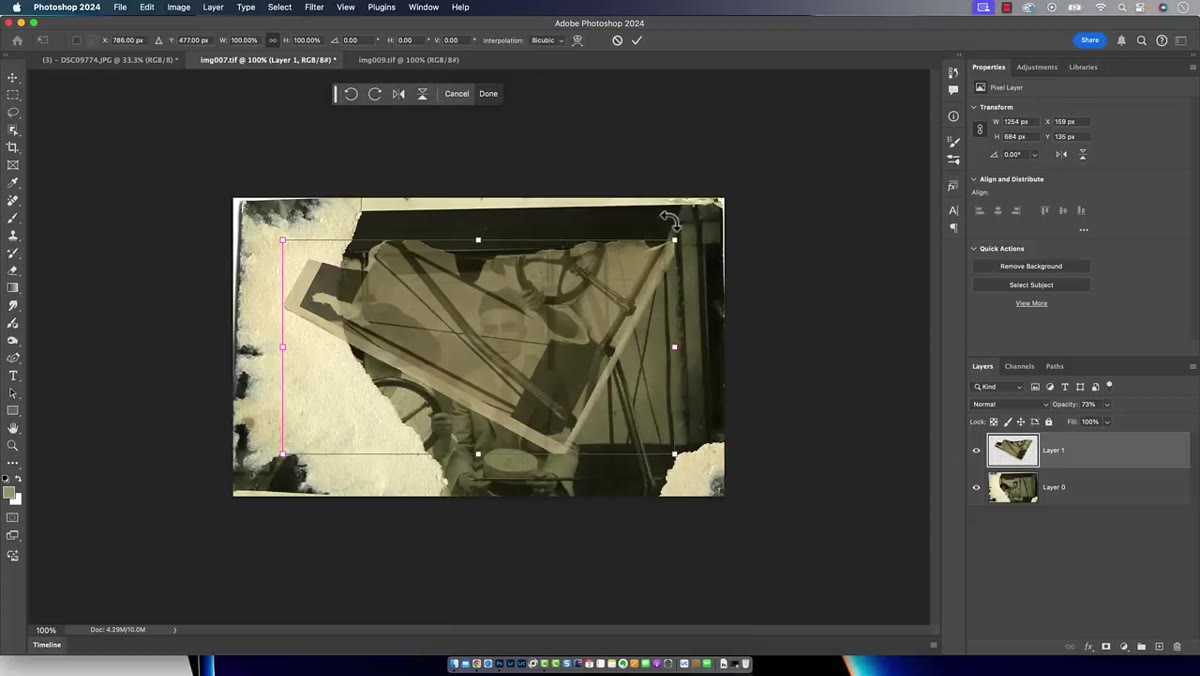This screenshot has height=676, width=1200.
Task: Open layer Kind filter dropdown
Action: pyautogui.click(x=998, y=387)
